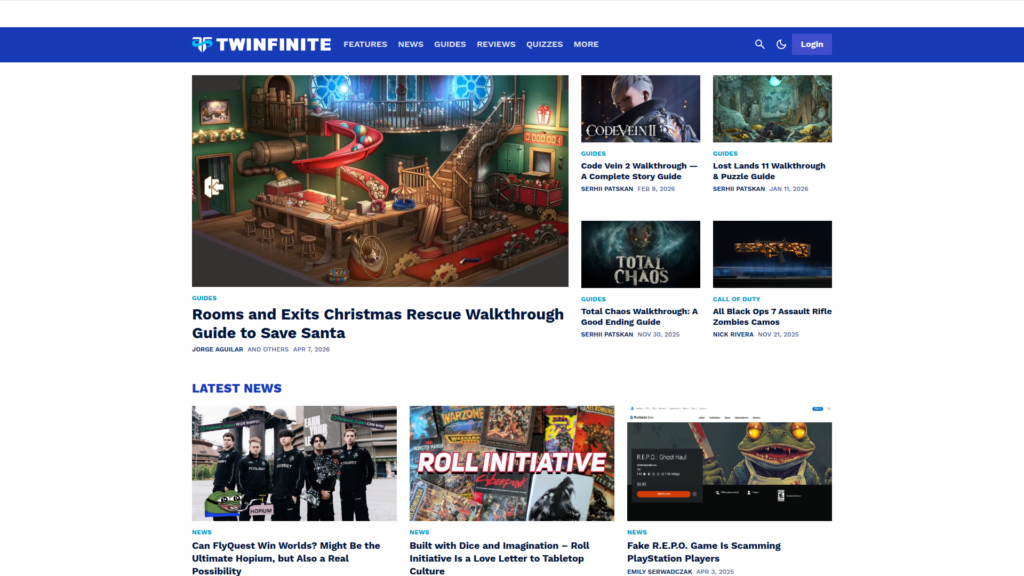Open the Roll Initiative article image
This screenshot has width=1024, height=576.
click(512, 463)
